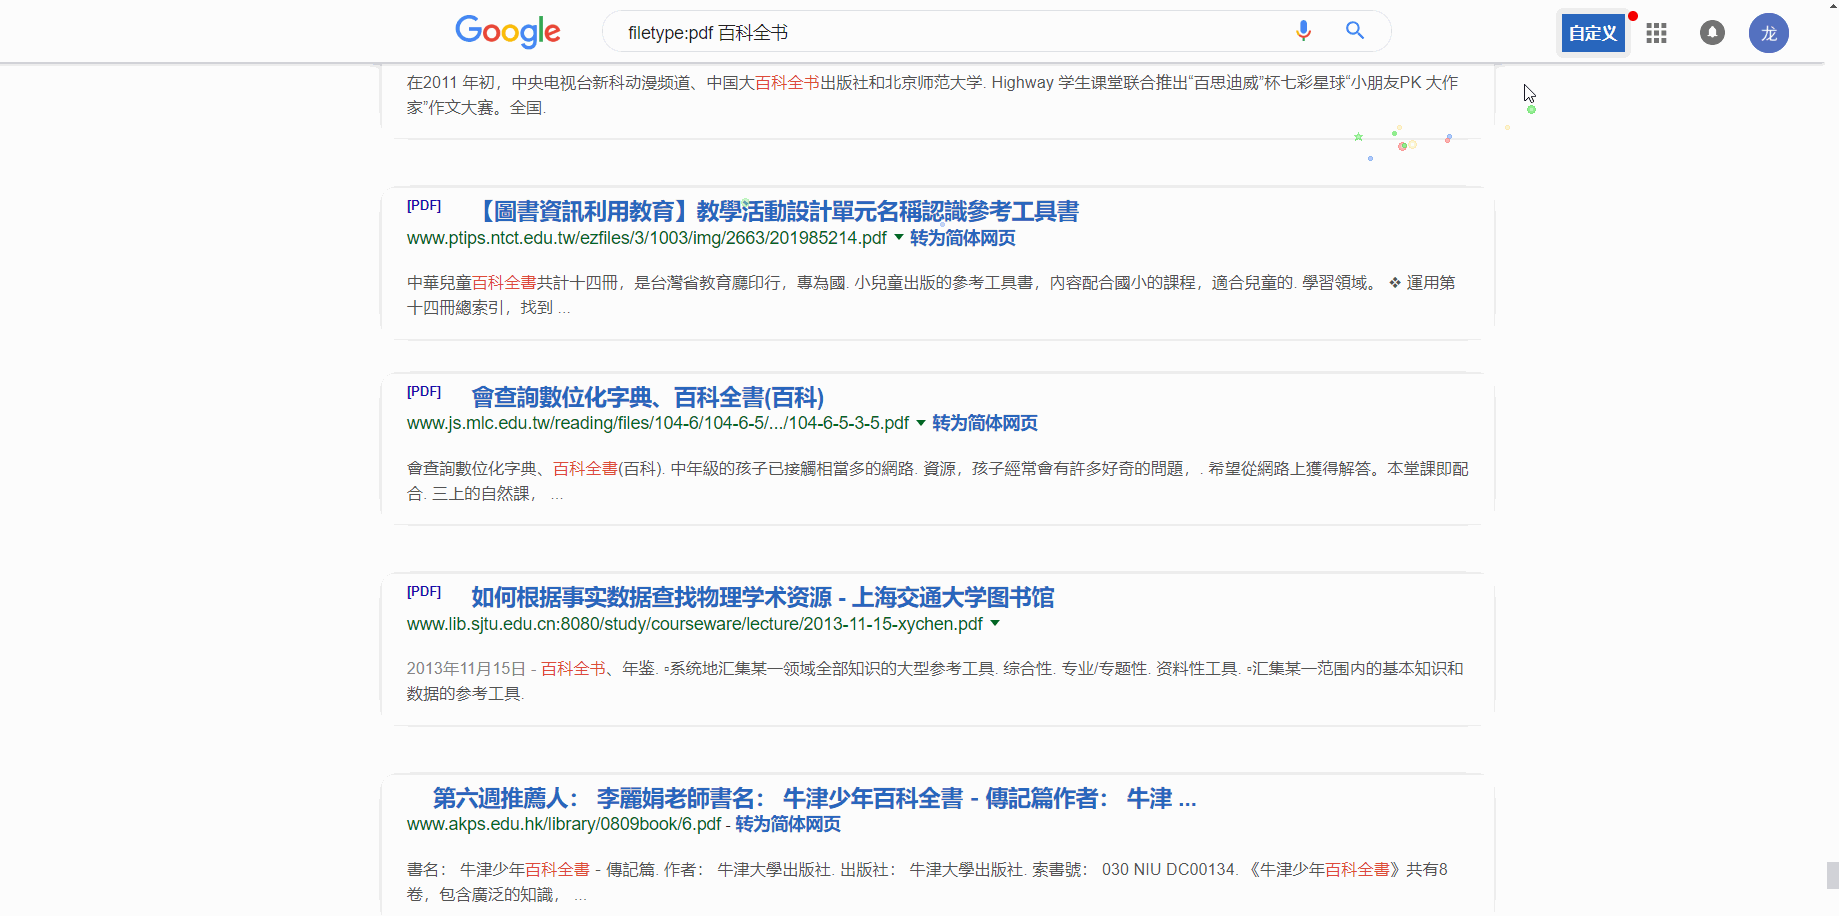This screenshot has width=1839, height=916.
Task: Click URL www.lib.sjtu.edu.cn:8080 courseware lecture pdf
Action: [x=695, y=624]
